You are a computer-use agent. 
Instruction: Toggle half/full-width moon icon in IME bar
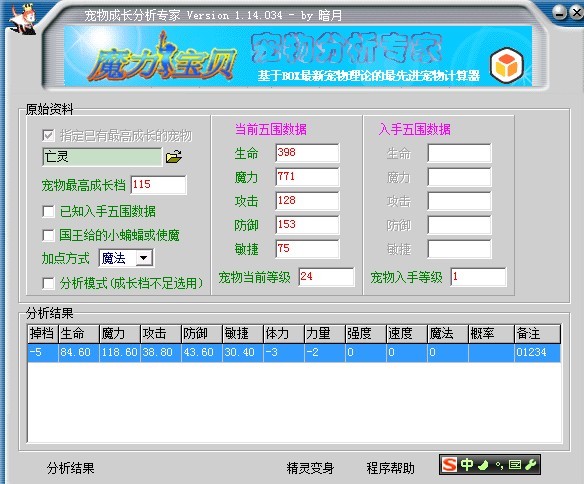point(483,465)
